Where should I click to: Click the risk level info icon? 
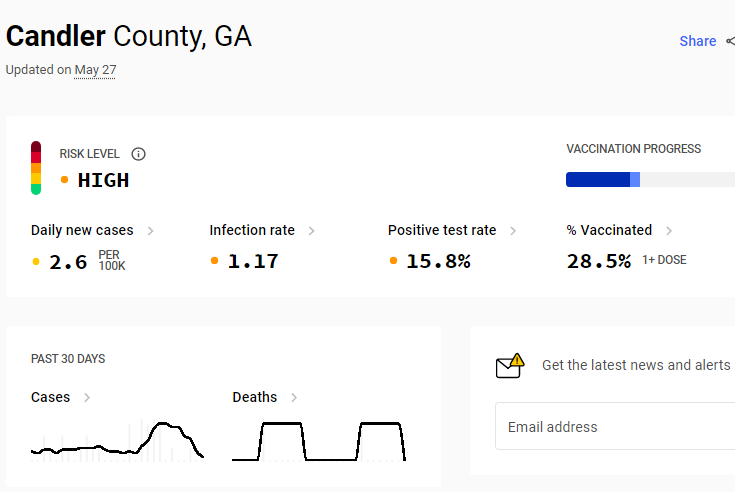tap(138, 154)
